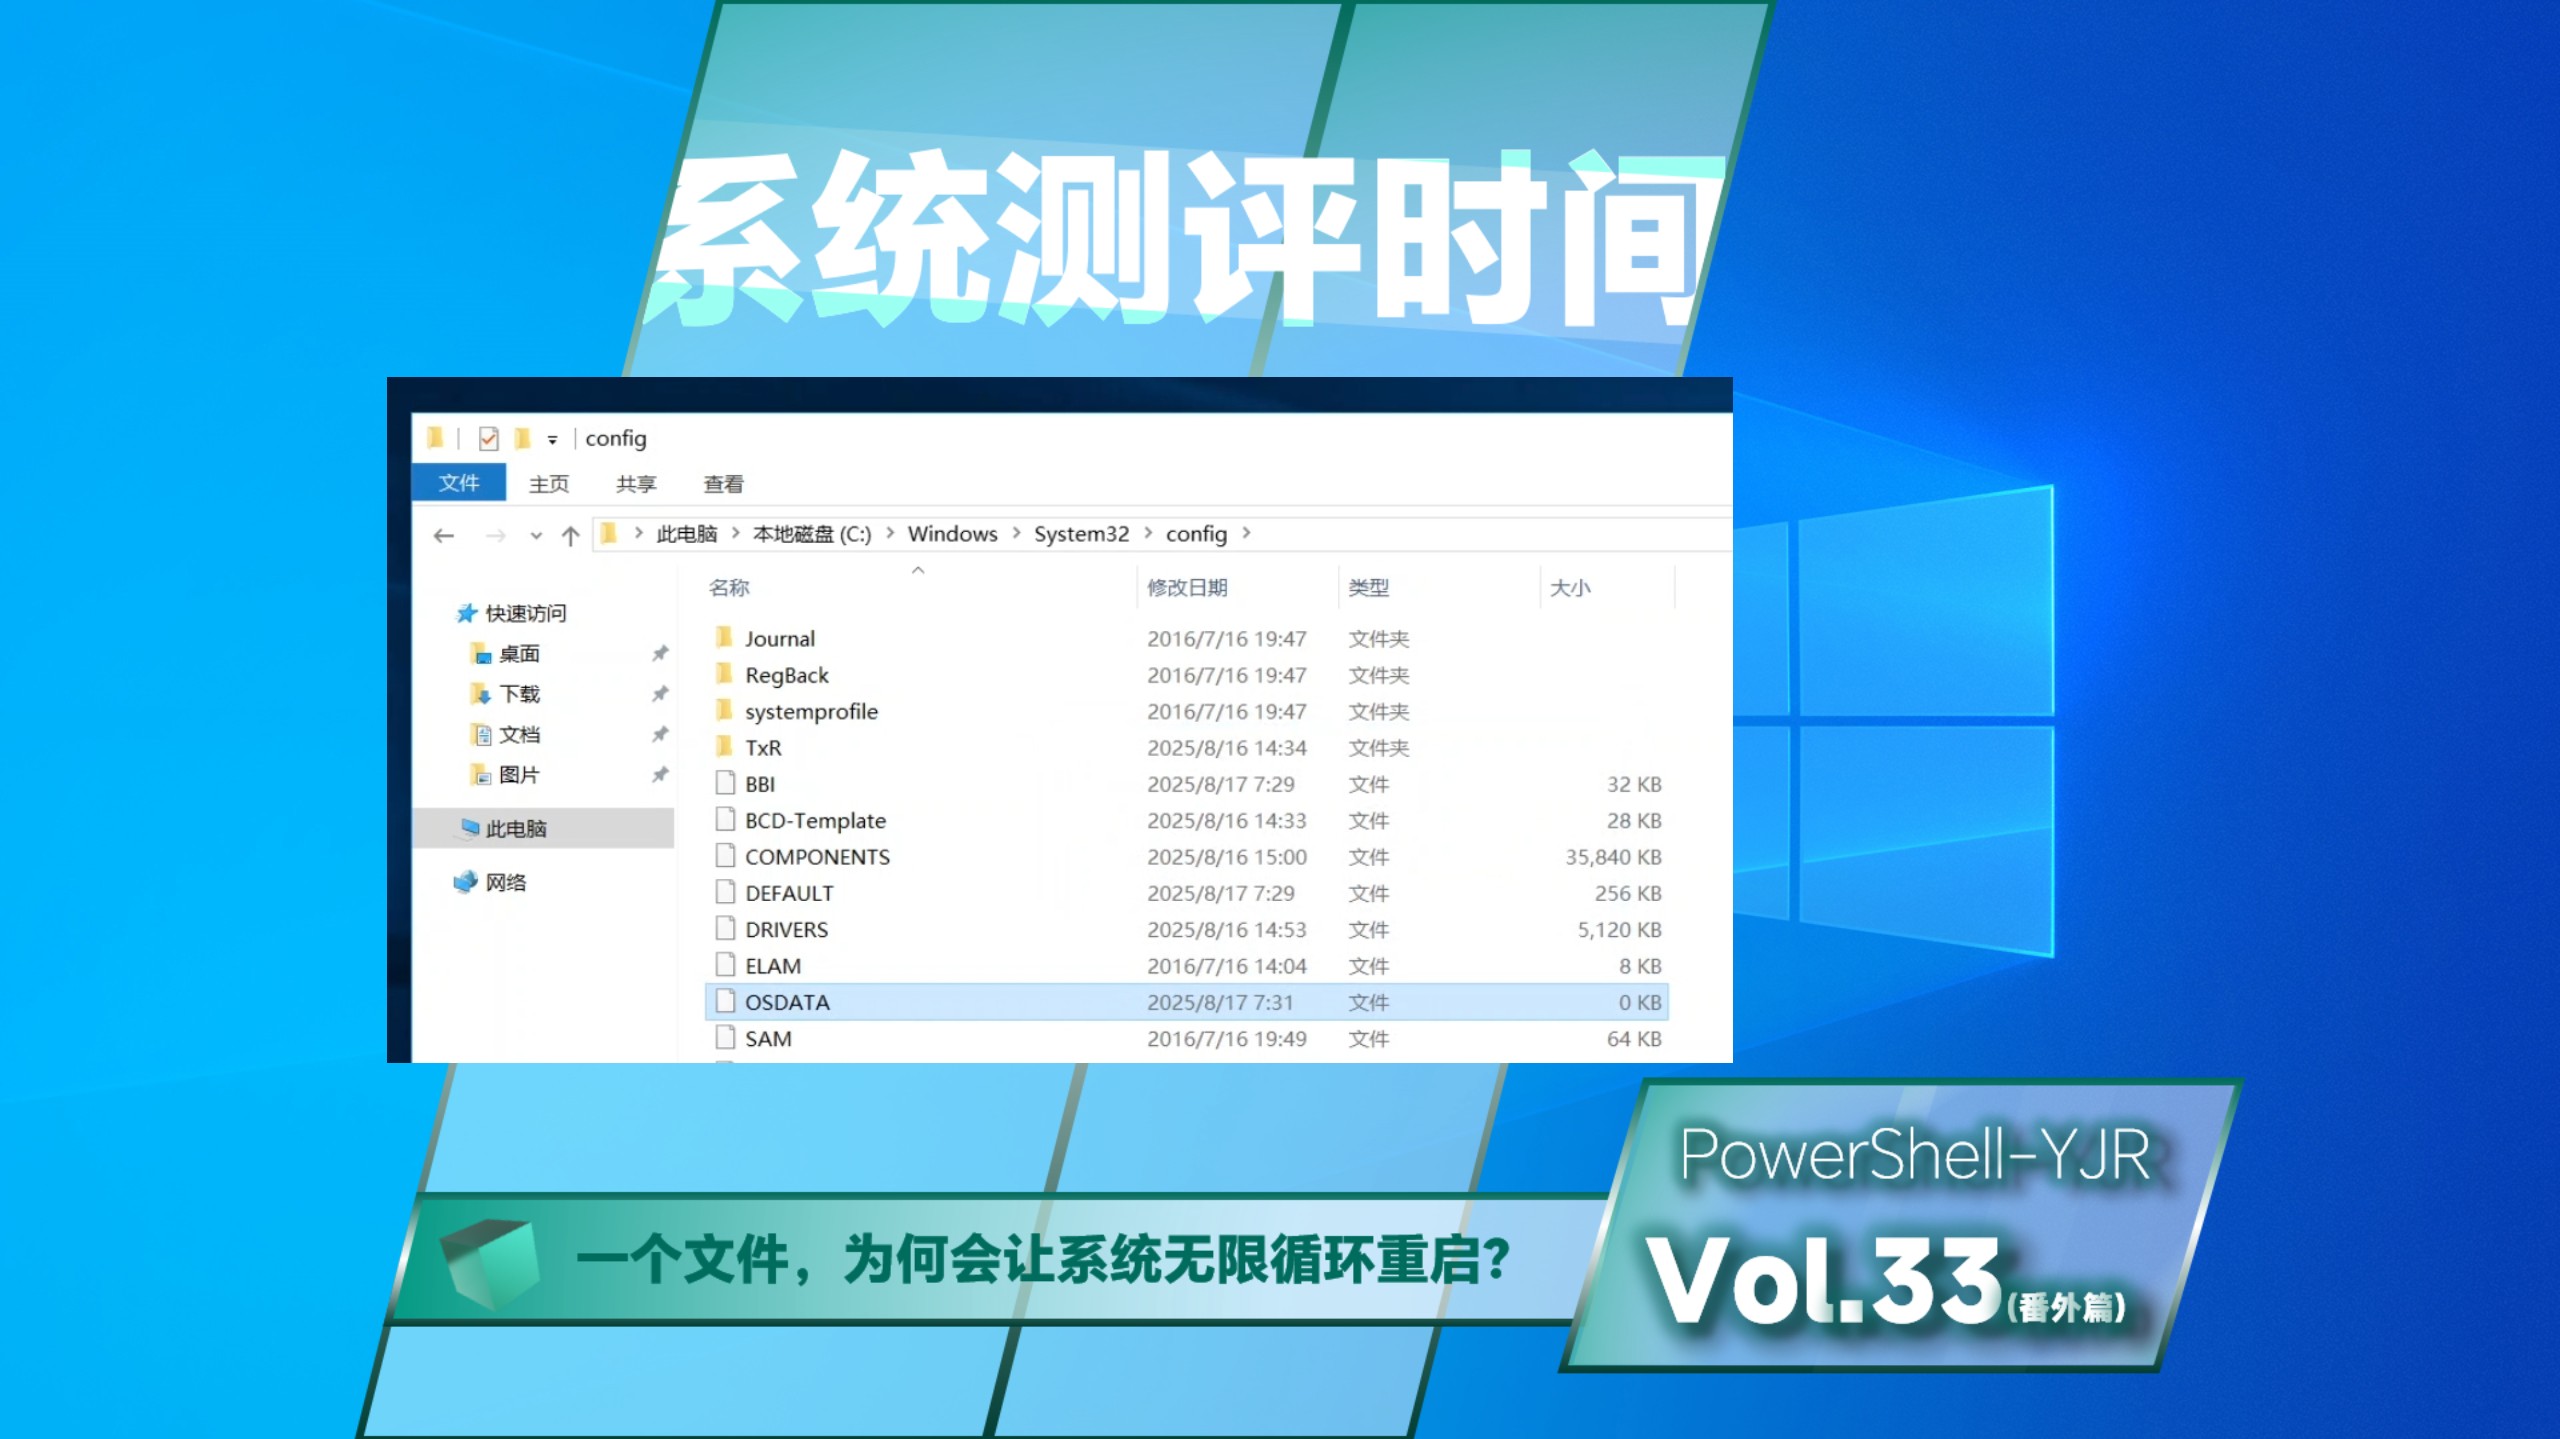Click the forward navigation arrow
The width and height of the screenshot is (2560, 1439).
point(495,536)
